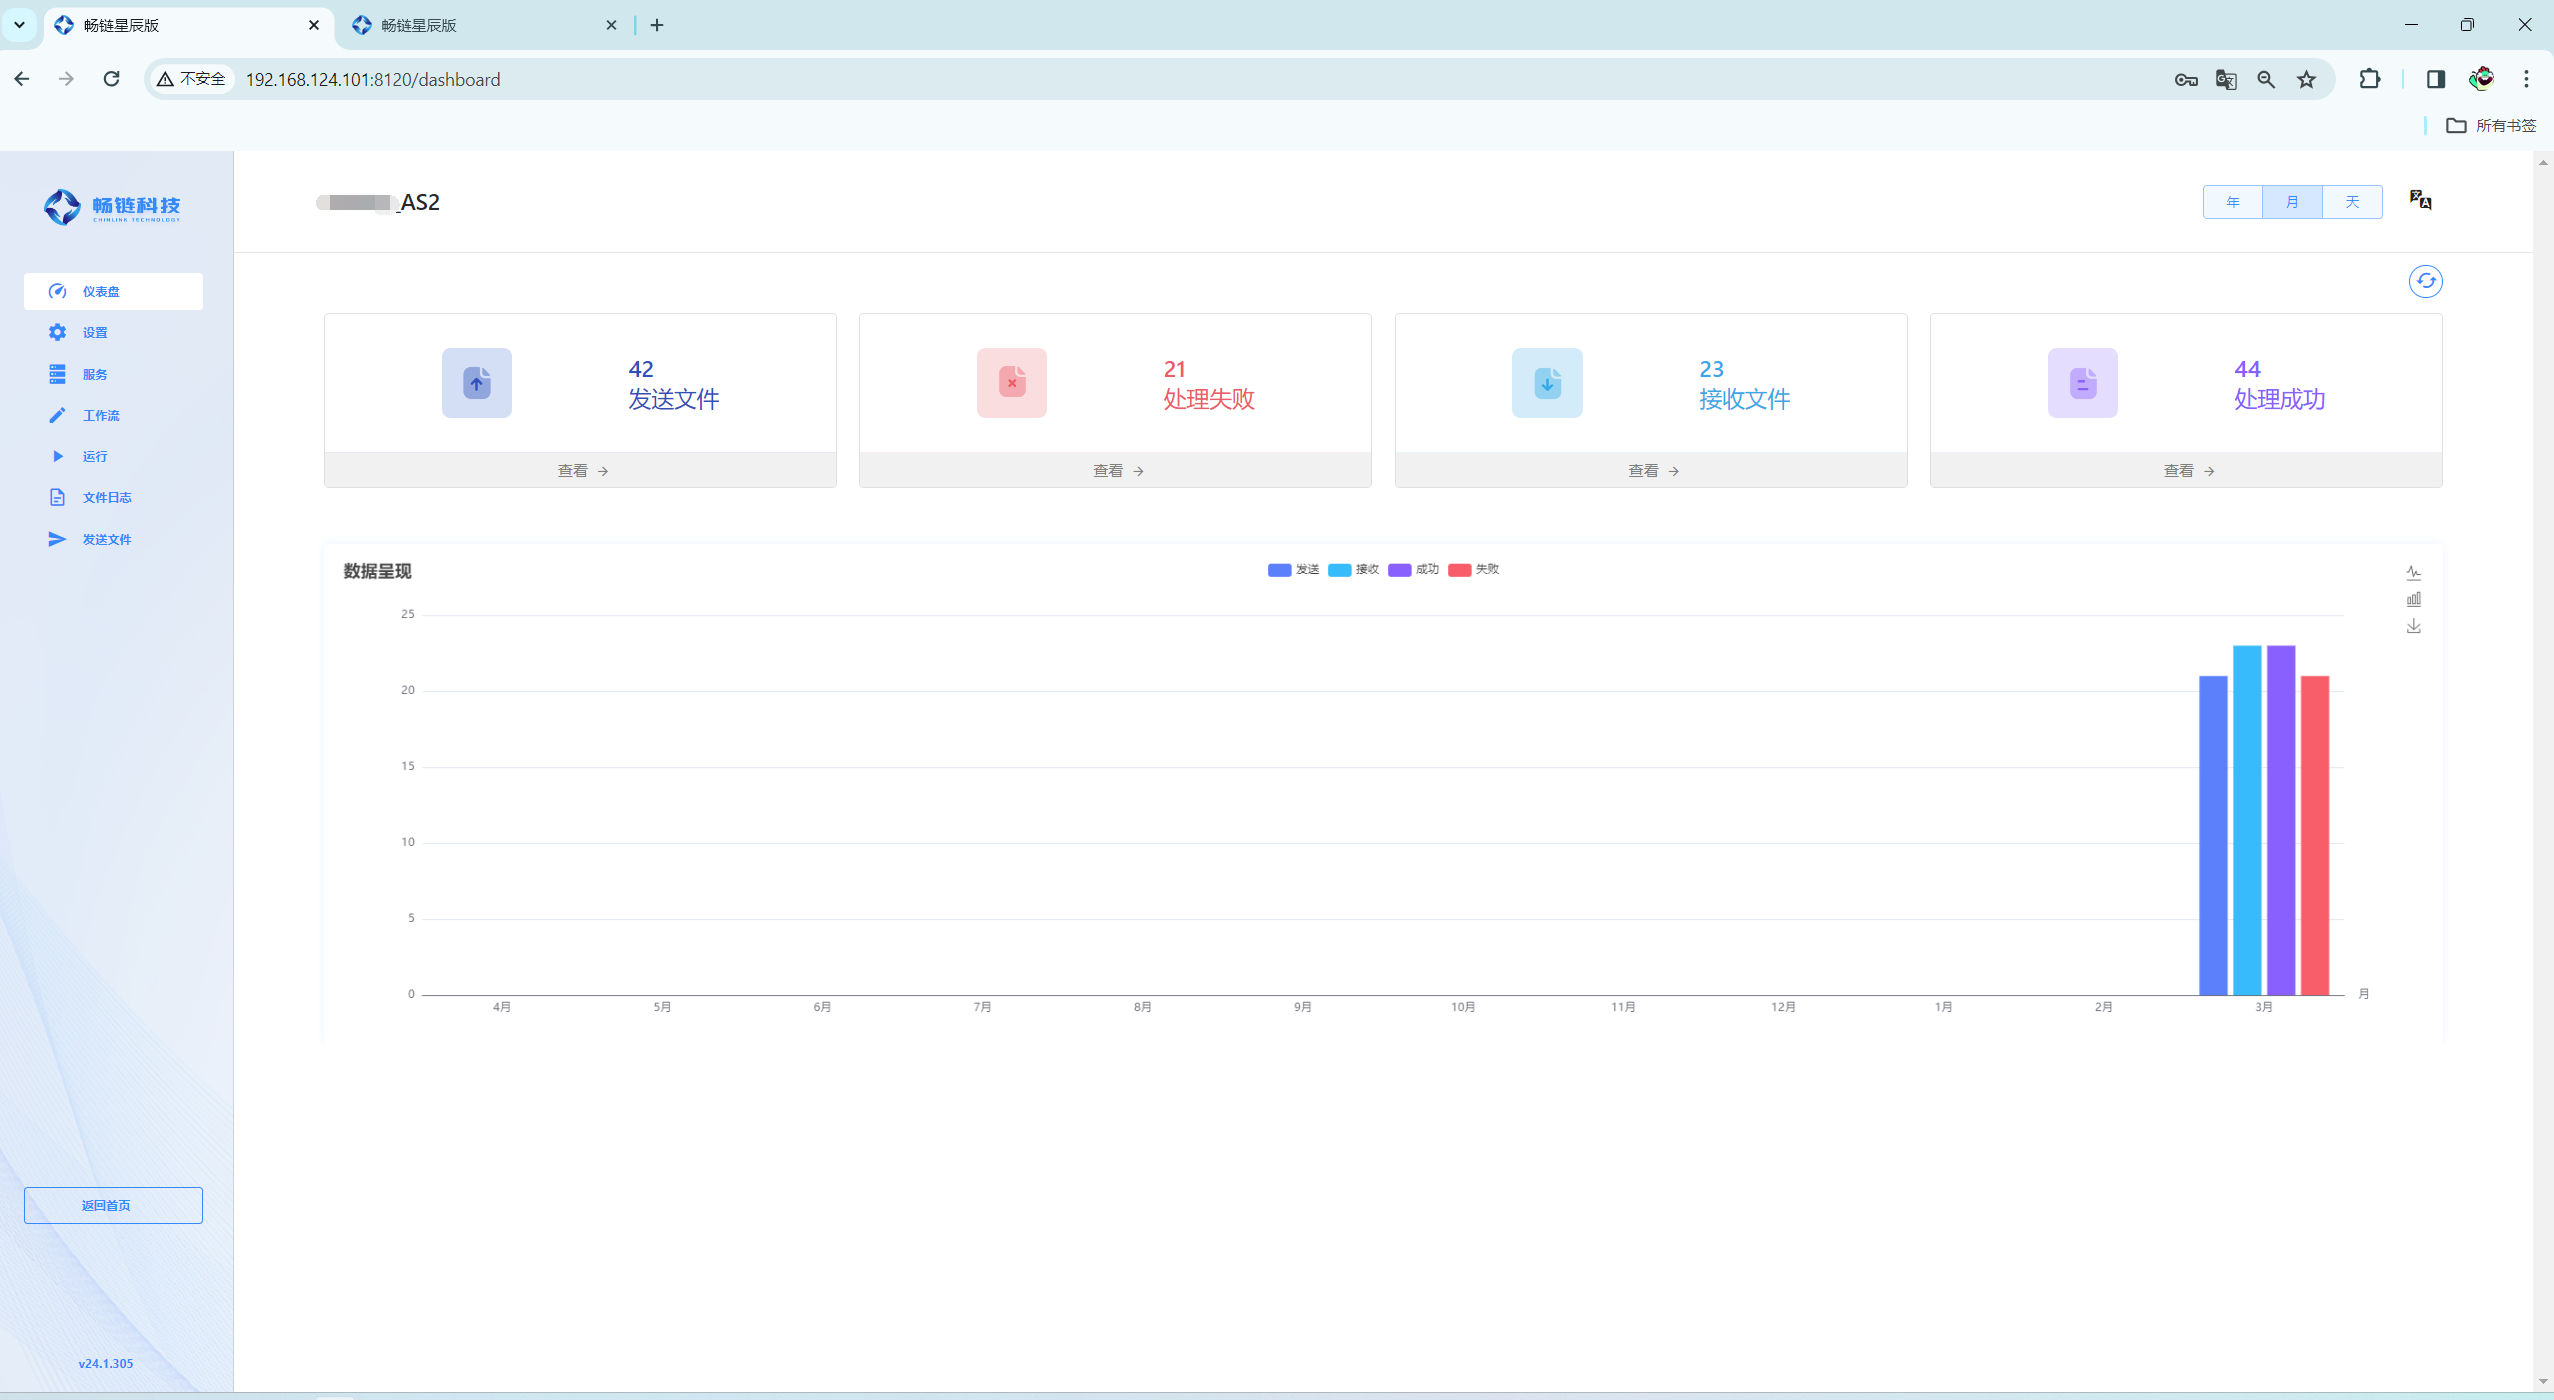
Task: Click the browser address bar URL
Action: [372, 79]
